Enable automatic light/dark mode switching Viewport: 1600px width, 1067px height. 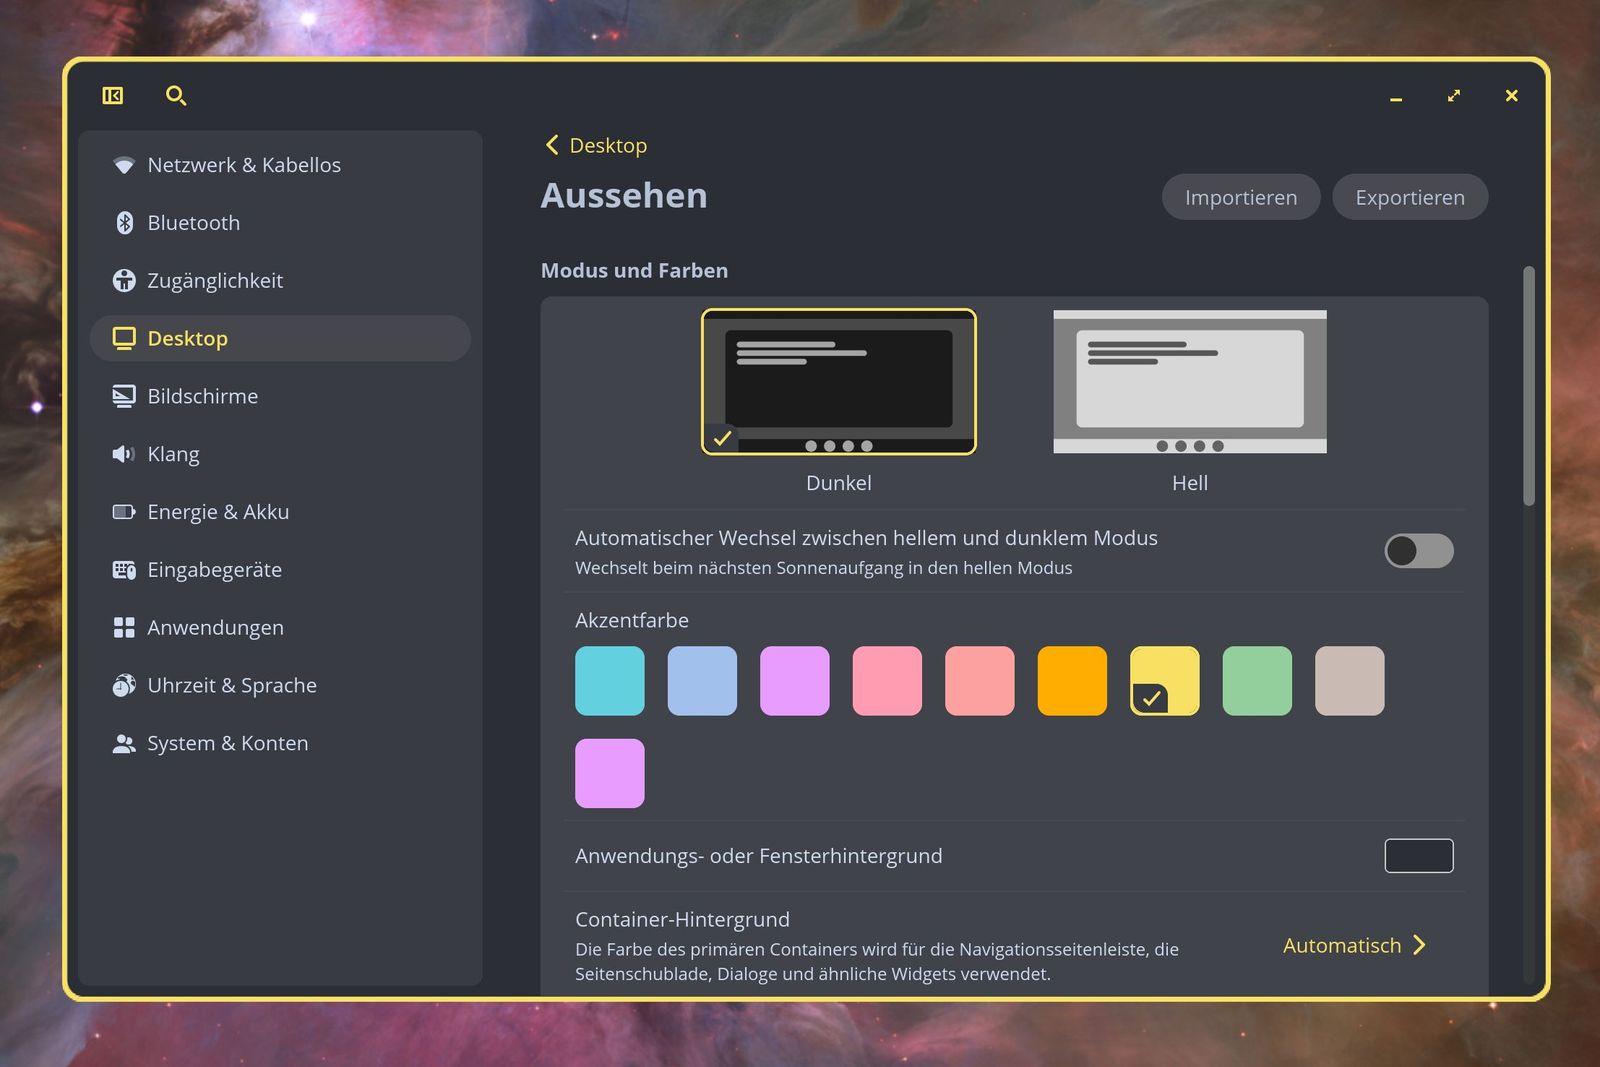click(1419, 551)
